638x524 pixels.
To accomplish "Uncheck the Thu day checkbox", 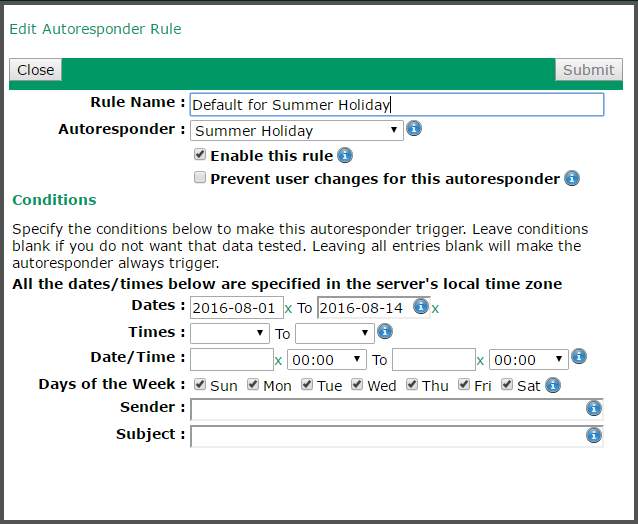I will 412,384.
